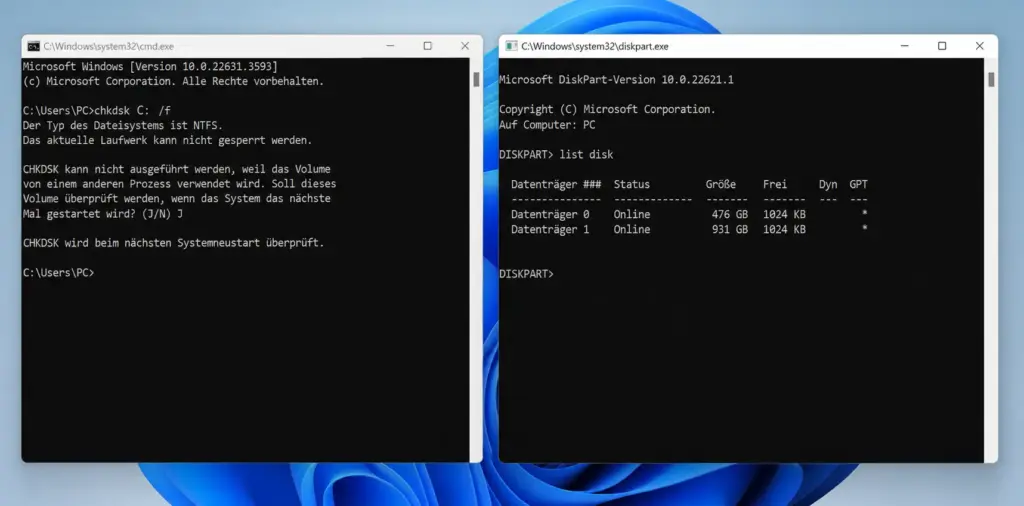Image resolution: width=1024 pixels, height=506 pixels.
Task: Maximize the diskpart.exe window
Action: (942, 46)
